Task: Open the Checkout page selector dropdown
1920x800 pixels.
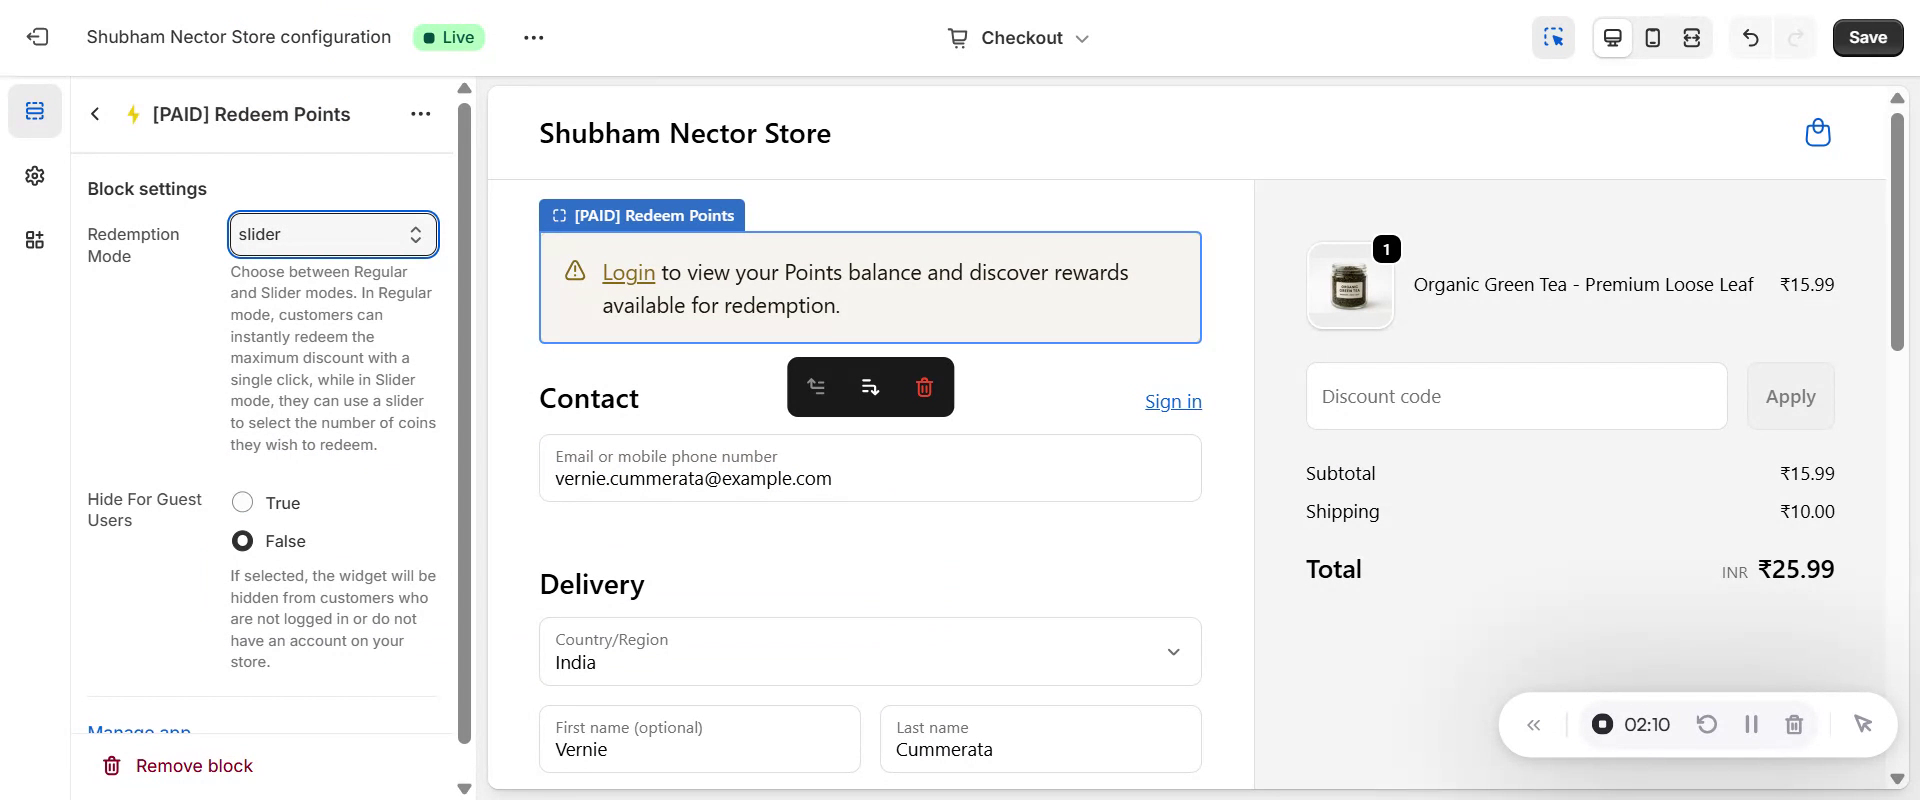Action: (1018, 38)
